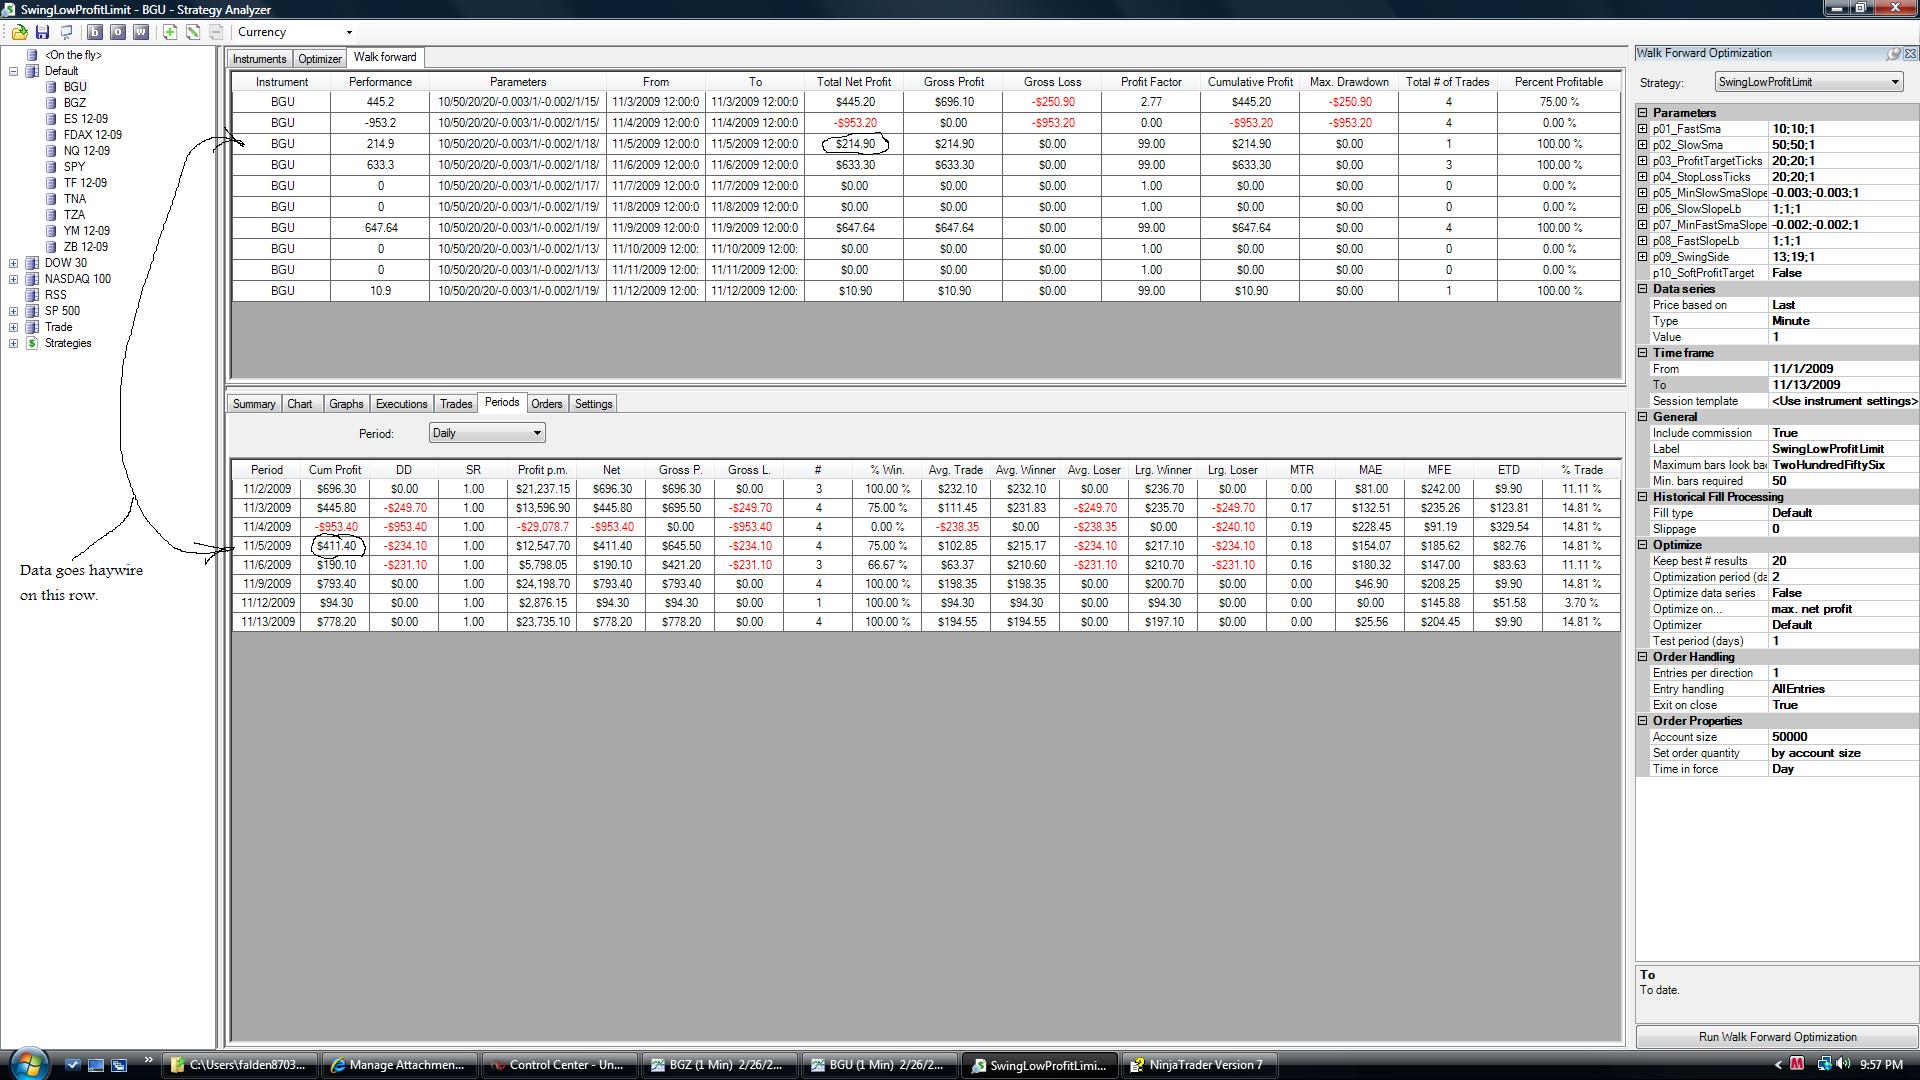Viewport: 1920px width, 1080px height.
Task: Collapse the Default instrument list node
Action: pyautogui.click(x=14, y=71)
